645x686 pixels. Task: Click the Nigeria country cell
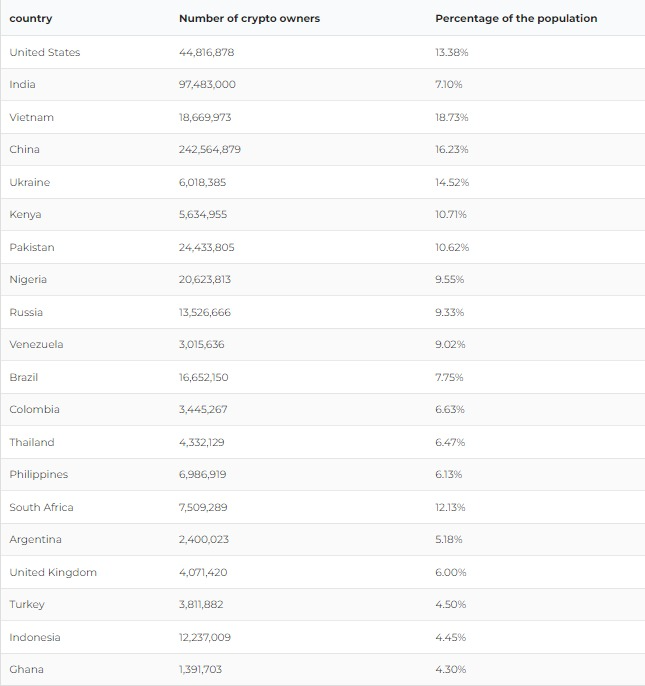pyautogui.click(x=28, y=280)
